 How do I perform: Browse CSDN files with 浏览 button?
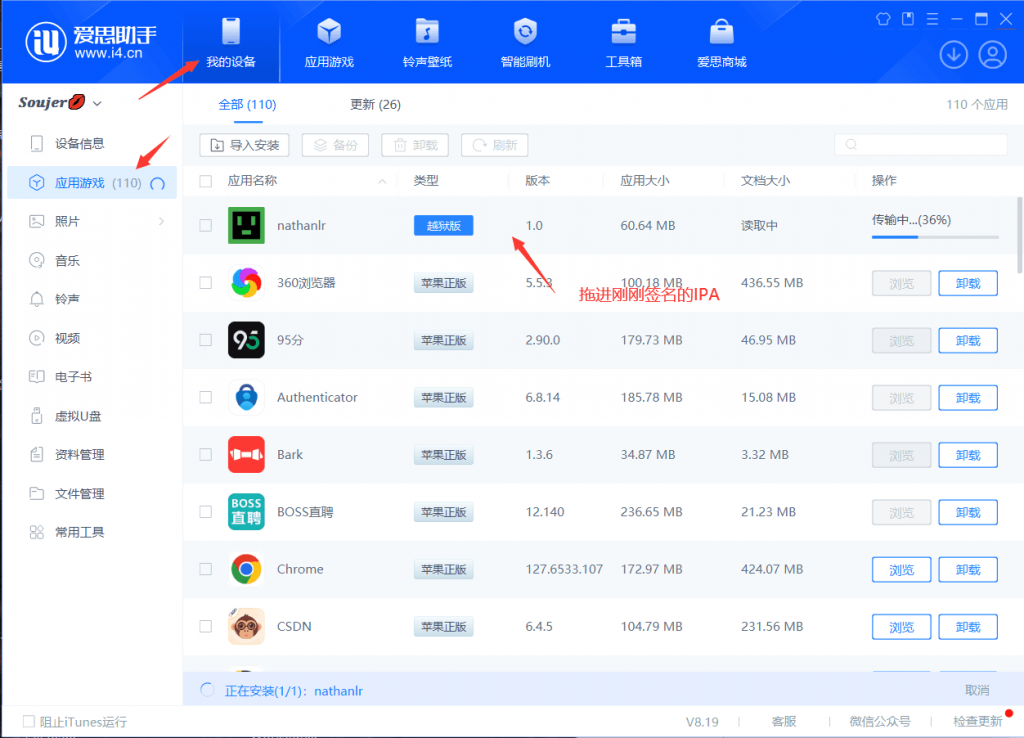(901, 627)
